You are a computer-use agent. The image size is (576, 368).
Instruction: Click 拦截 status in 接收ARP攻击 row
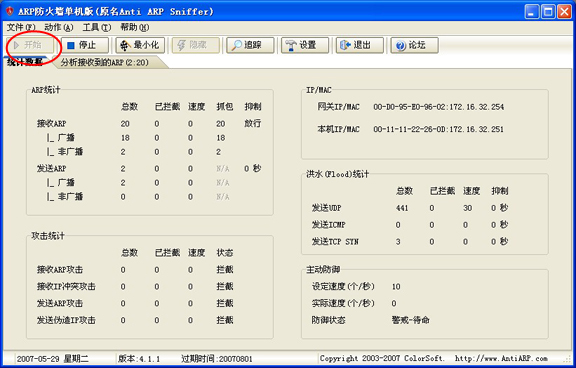225,270
